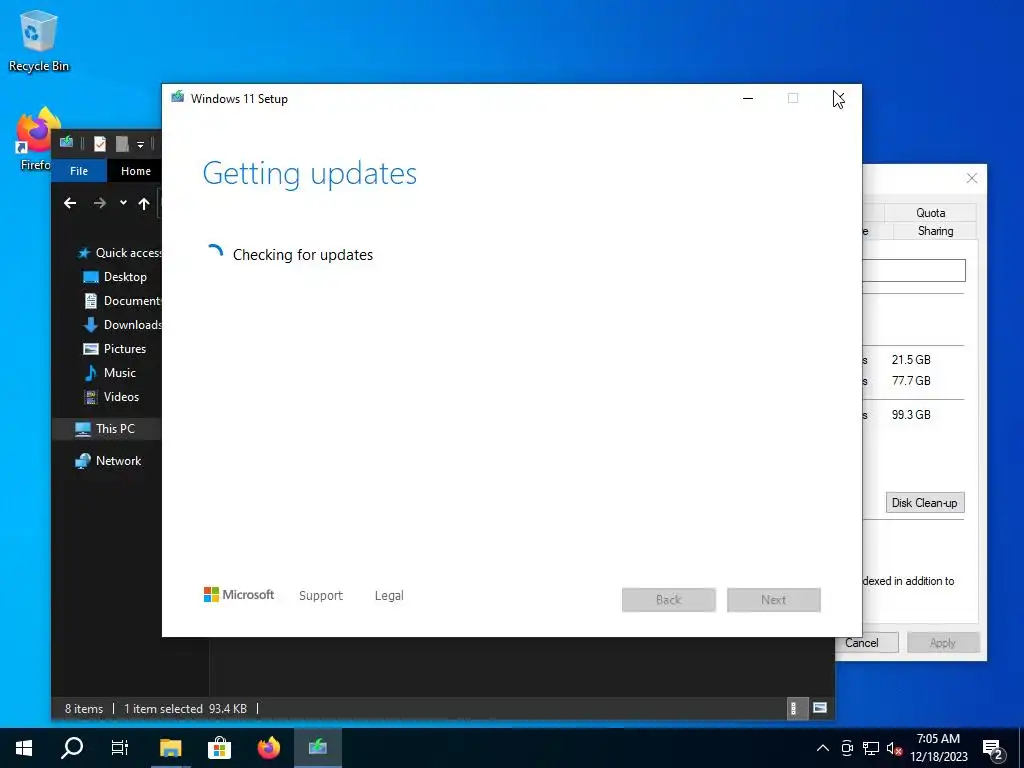Open Downloads in the navigation pane

pyautogui.click(x=122, y=325)
